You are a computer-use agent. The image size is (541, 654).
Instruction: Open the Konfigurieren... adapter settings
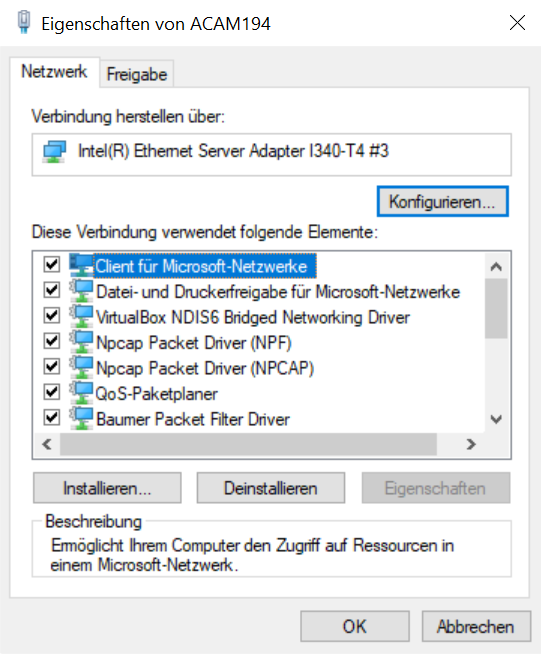(x=443, y=202)
